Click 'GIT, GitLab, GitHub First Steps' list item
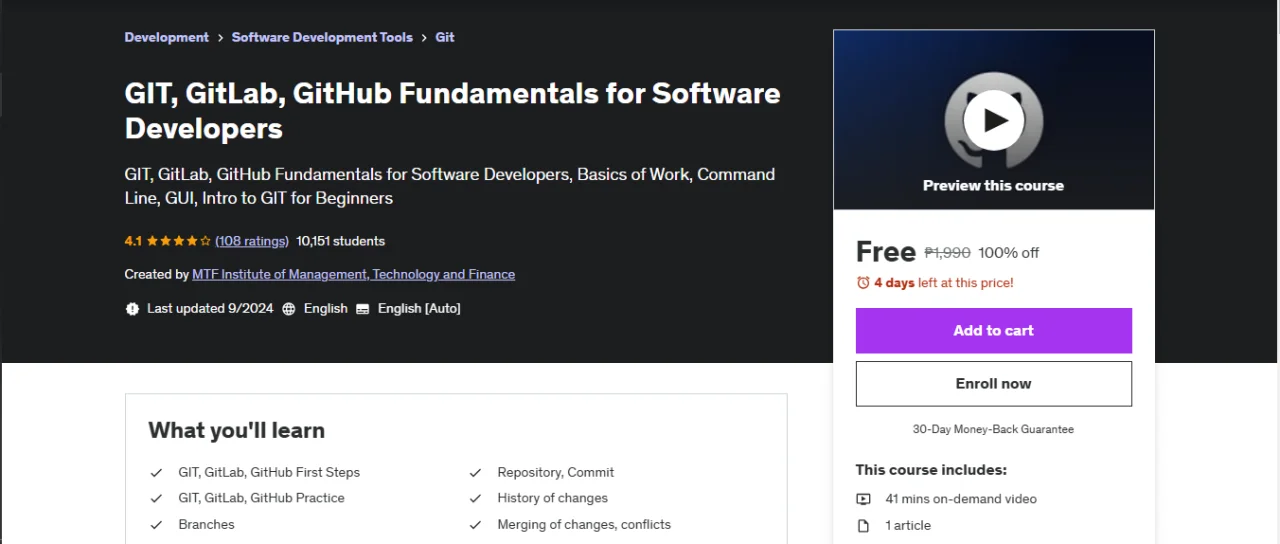The image size is (1280, 544). coord(269,472)
